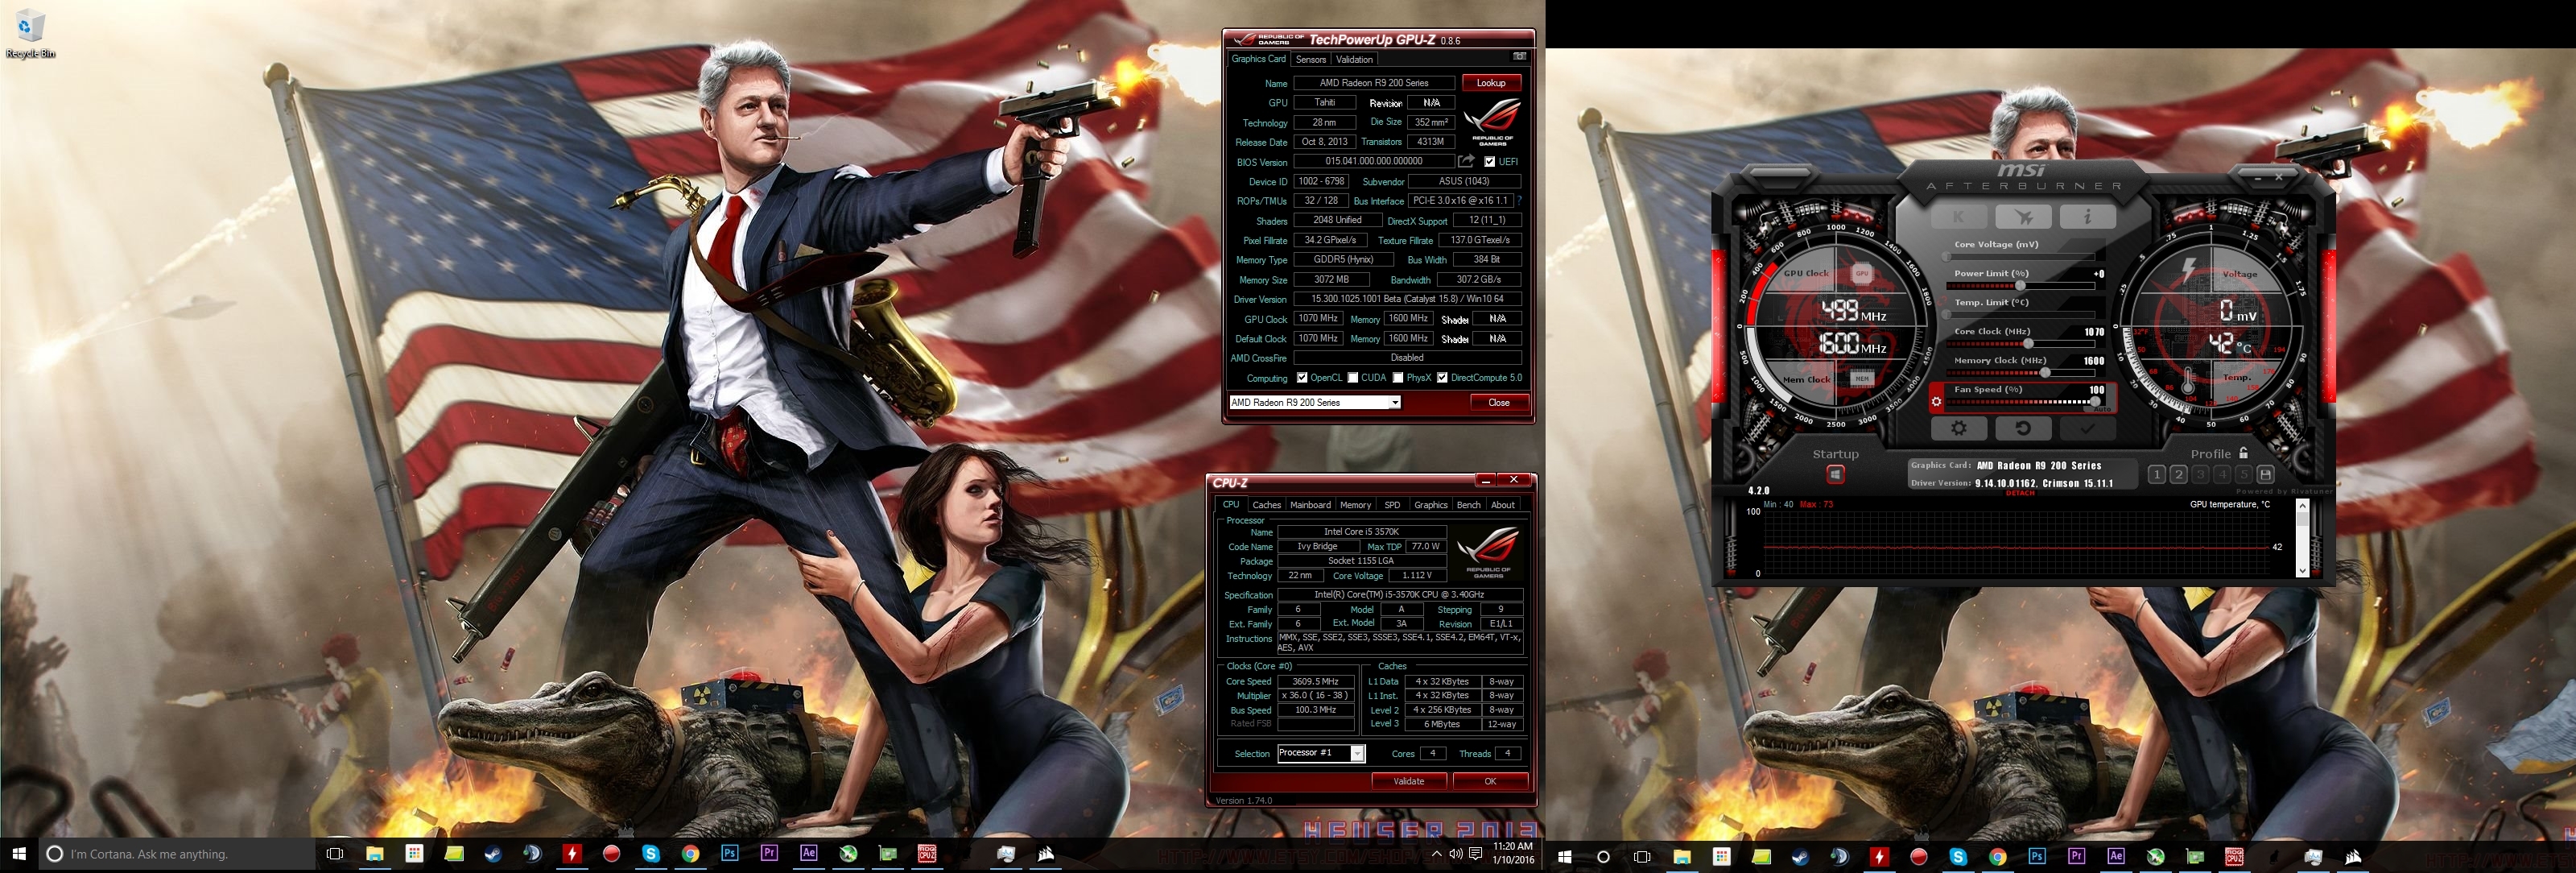Toggle the OpenCL checkbox
2576x873 pixels.
point(1302,378)
